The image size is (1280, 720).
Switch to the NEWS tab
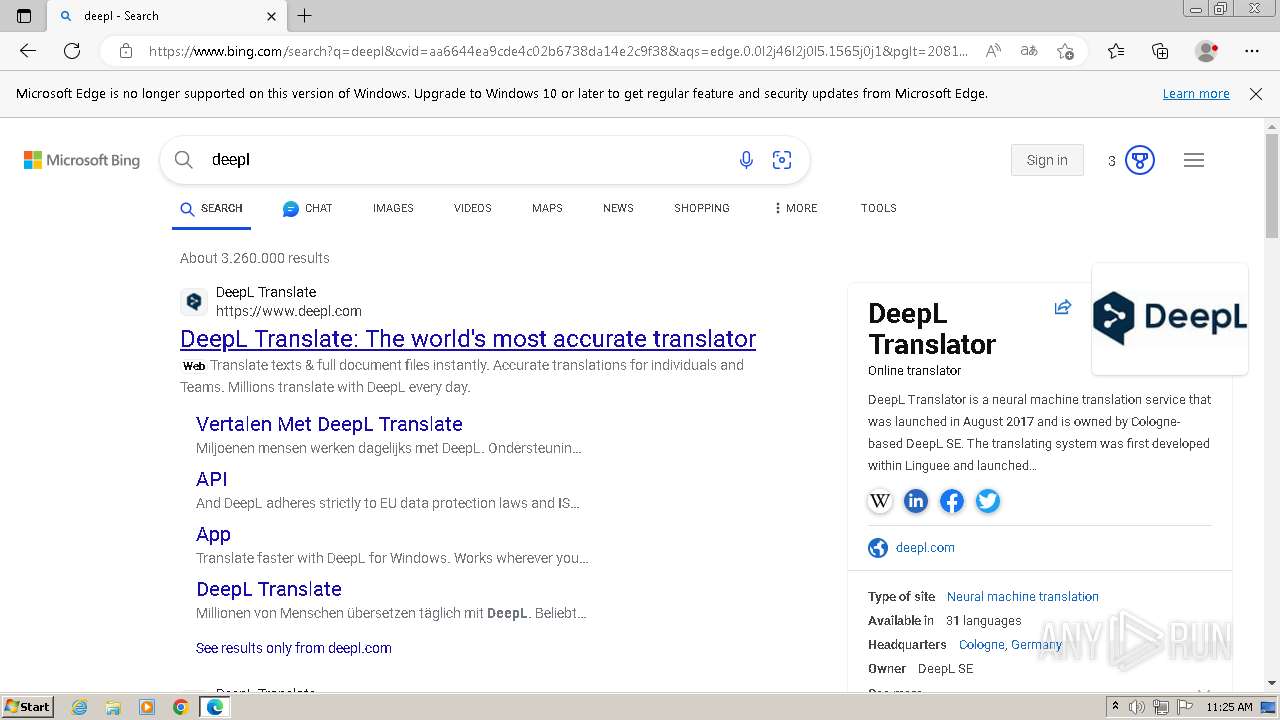(618, 209)
